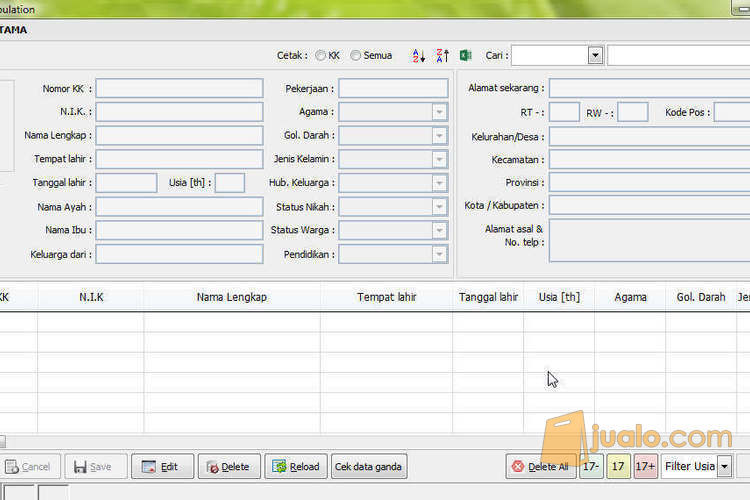Click the search text box beside Cari
Screen dimensions: 750x500
[x=679, y=56]
